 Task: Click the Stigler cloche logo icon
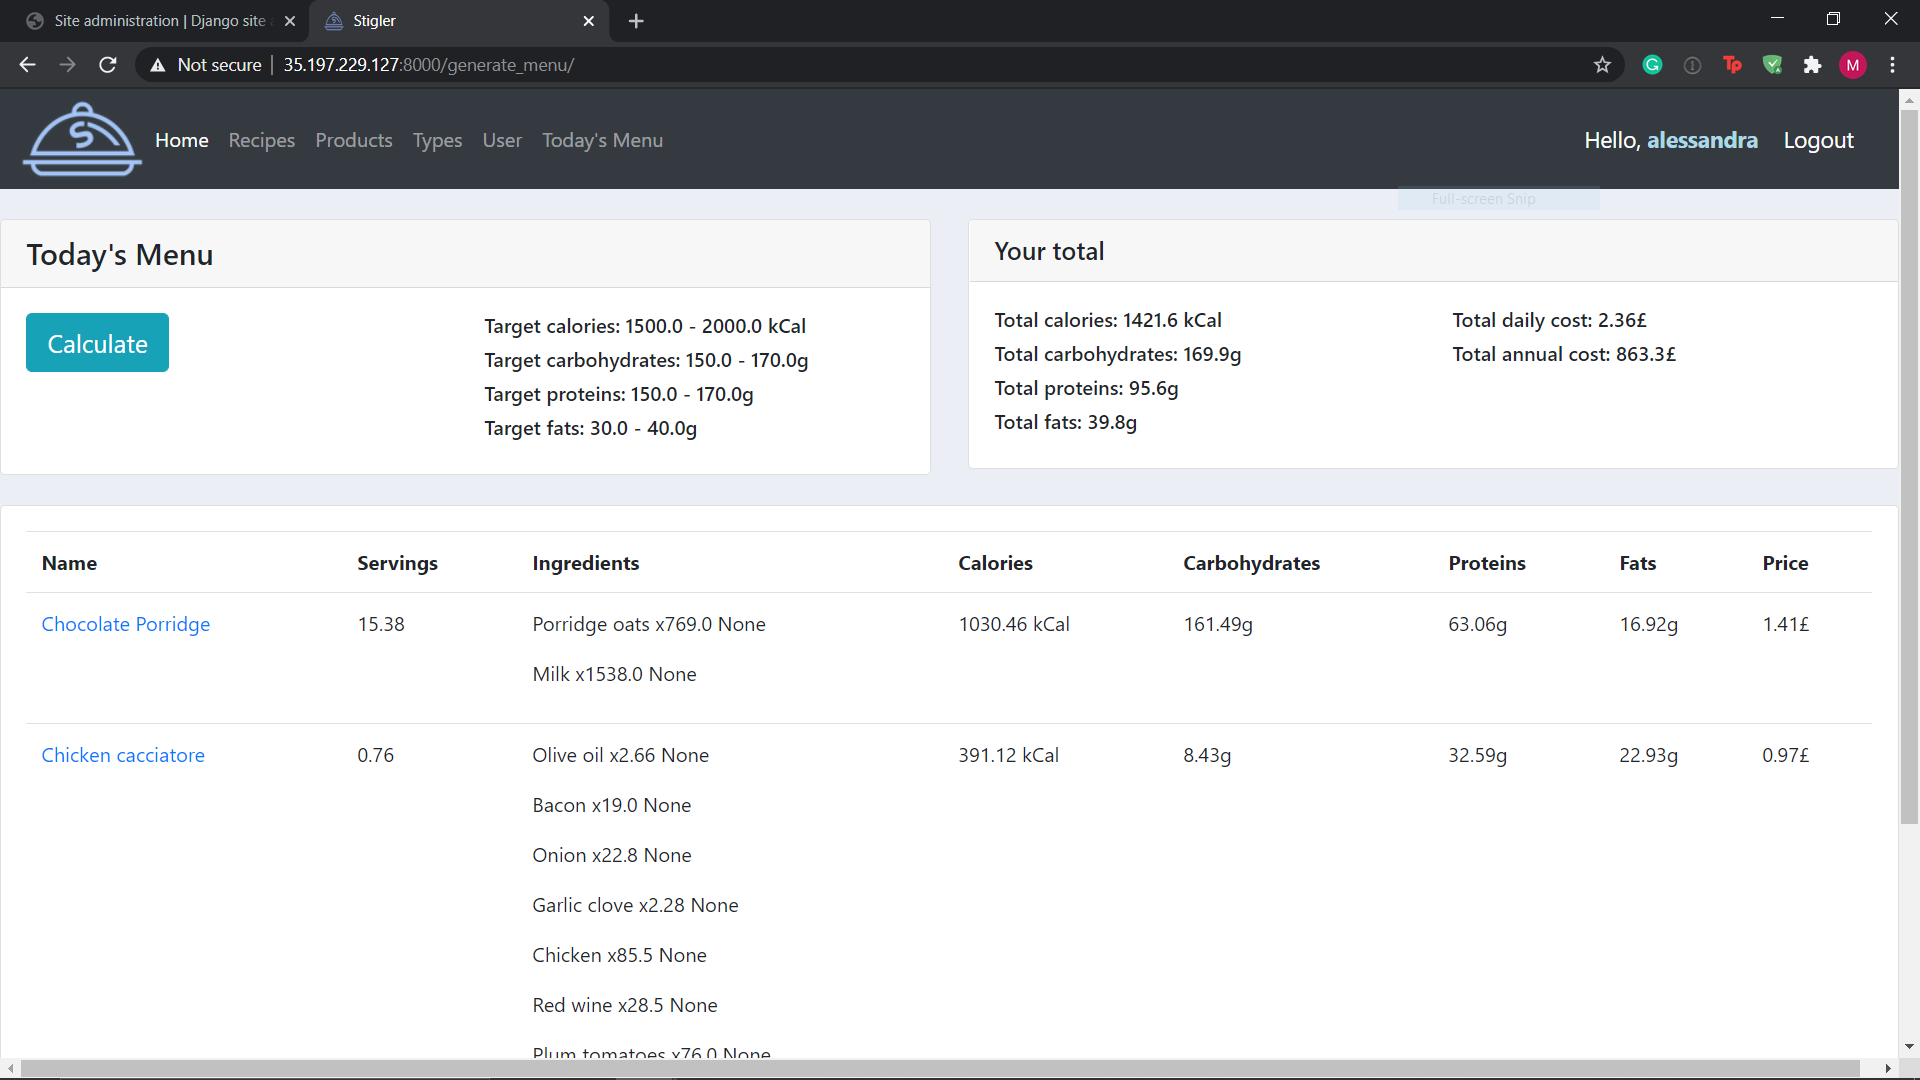tap(82, 140)
